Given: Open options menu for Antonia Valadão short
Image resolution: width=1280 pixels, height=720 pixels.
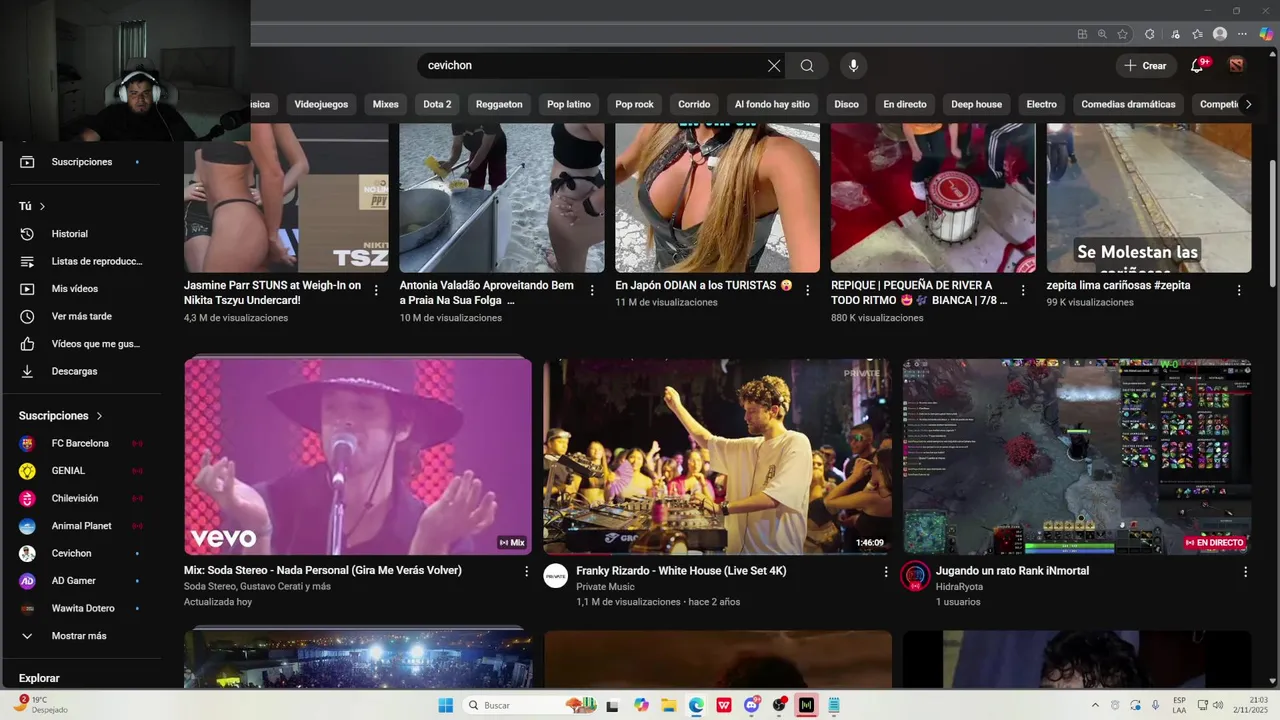Looking at the screenshot, I should click(592, 290).
